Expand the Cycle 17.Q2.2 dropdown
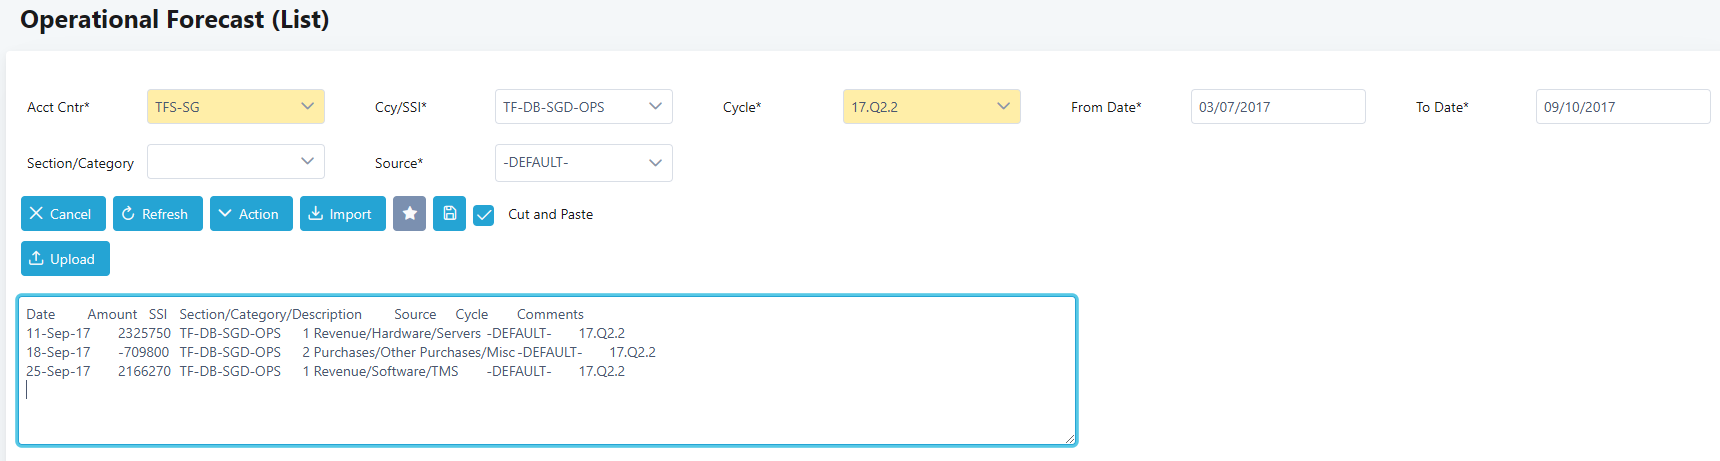Viewport: 1720px width, 461px height. click(932, 107)
